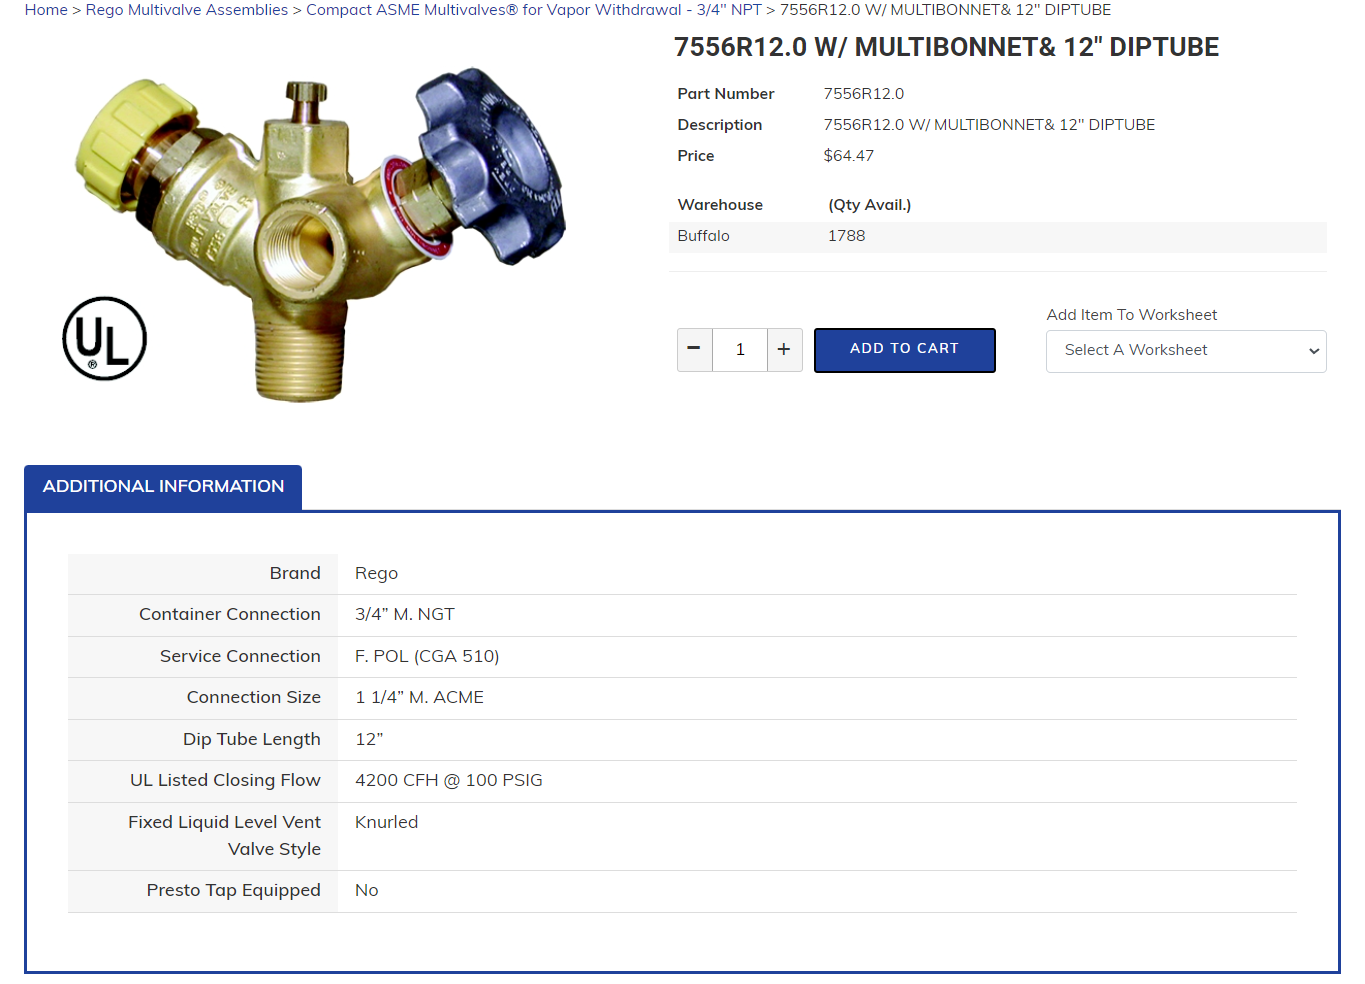Click the quantity input field

(740, 350)
